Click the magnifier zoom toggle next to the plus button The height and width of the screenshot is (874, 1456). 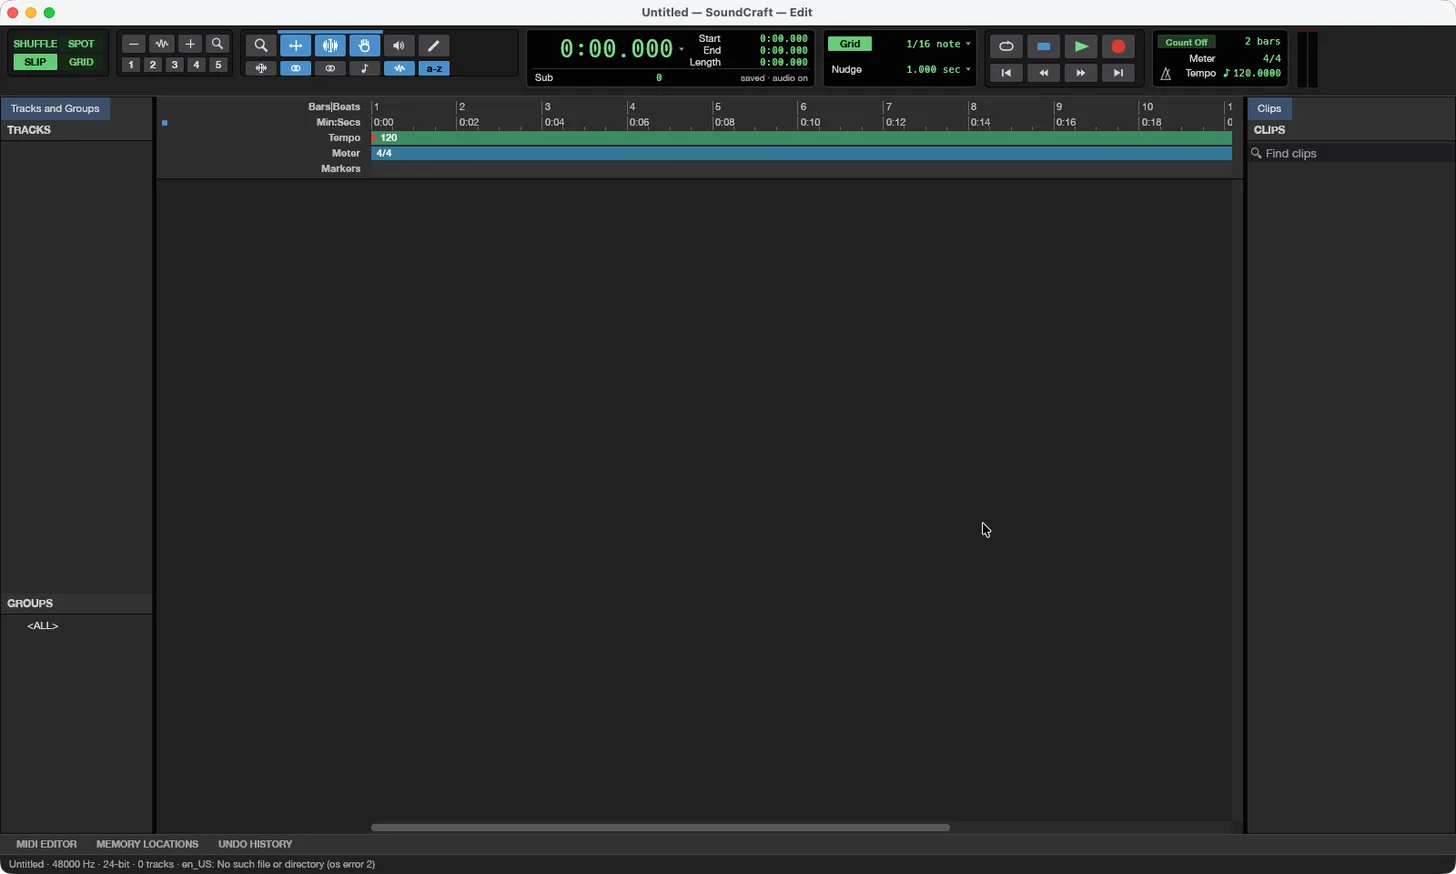(218, 44)
